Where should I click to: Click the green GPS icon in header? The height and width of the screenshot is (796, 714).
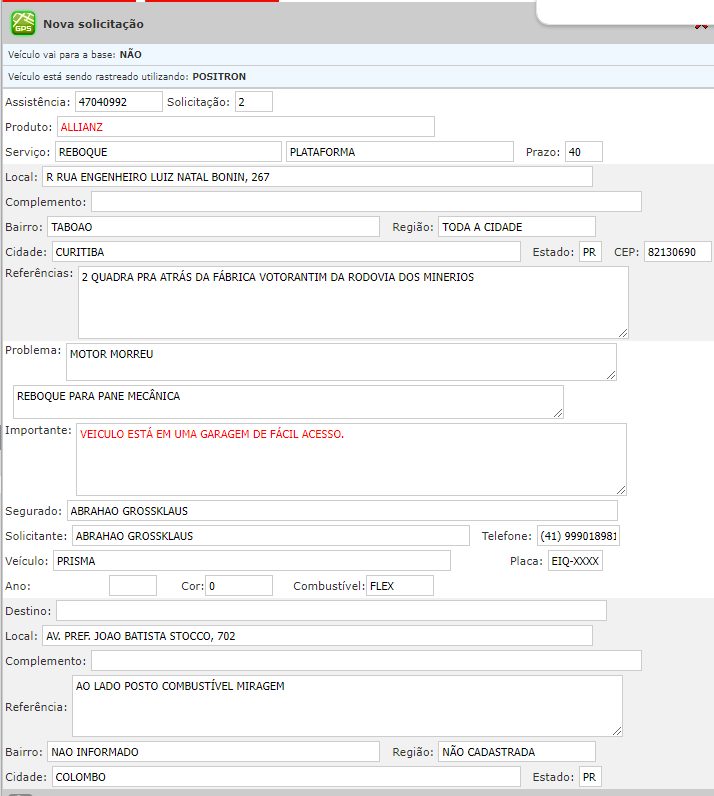22,23
